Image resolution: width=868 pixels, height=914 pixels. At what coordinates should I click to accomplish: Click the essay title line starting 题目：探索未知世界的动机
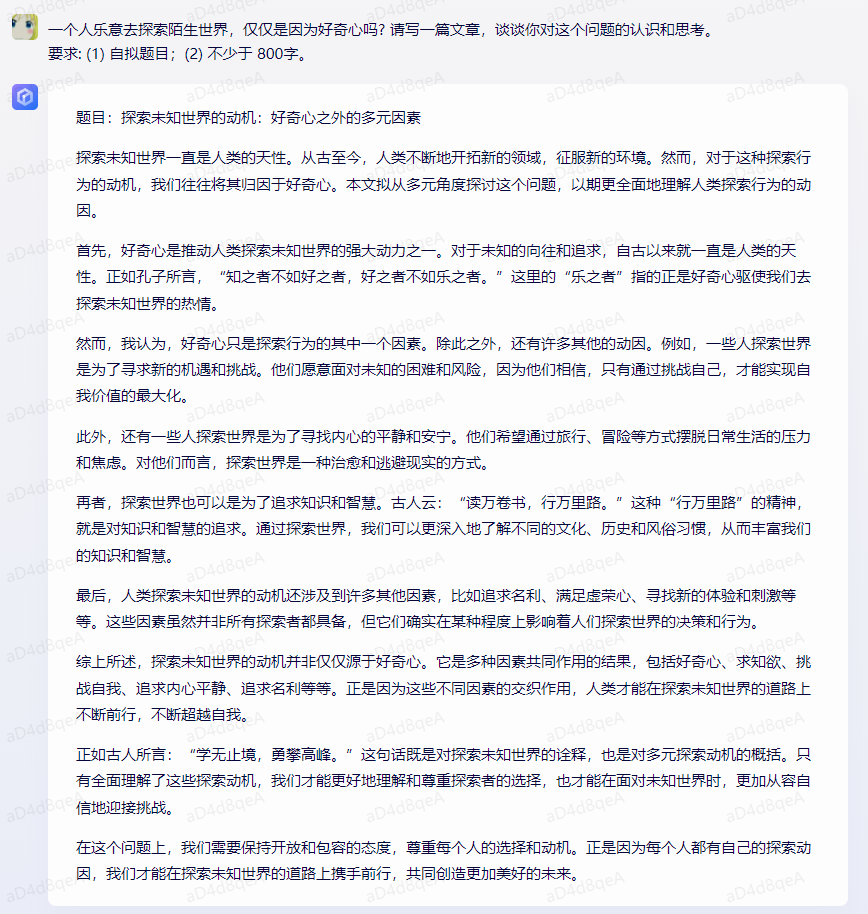(248, 118)
